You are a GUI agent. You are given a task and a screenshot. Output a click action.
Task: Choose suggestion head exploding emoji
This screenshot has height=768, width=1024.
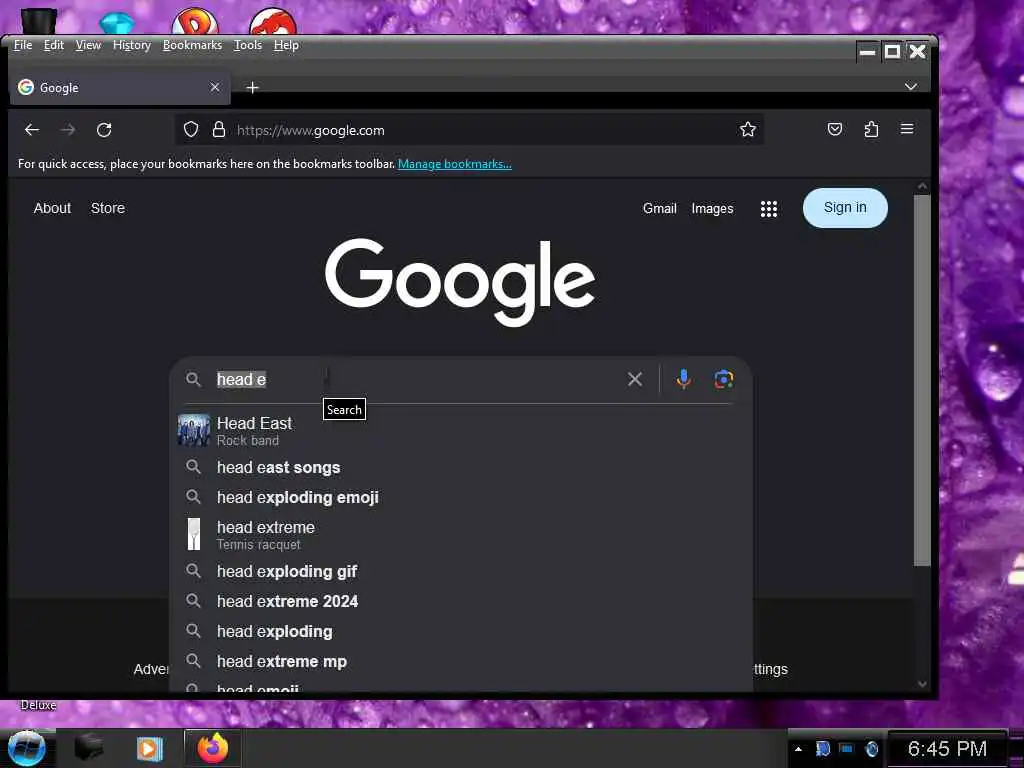pos(461,498)
